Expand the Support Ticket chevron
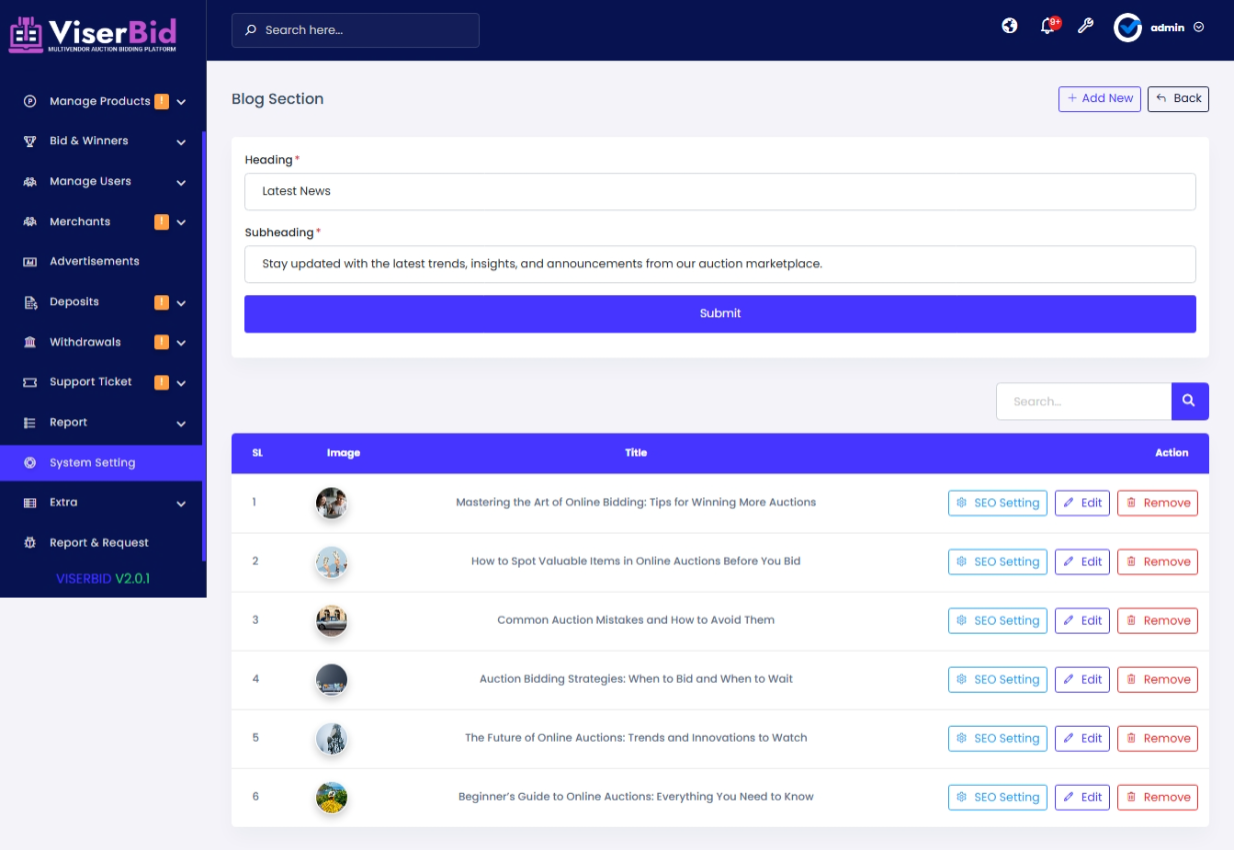1234x850 pixels. pos(181,383)
